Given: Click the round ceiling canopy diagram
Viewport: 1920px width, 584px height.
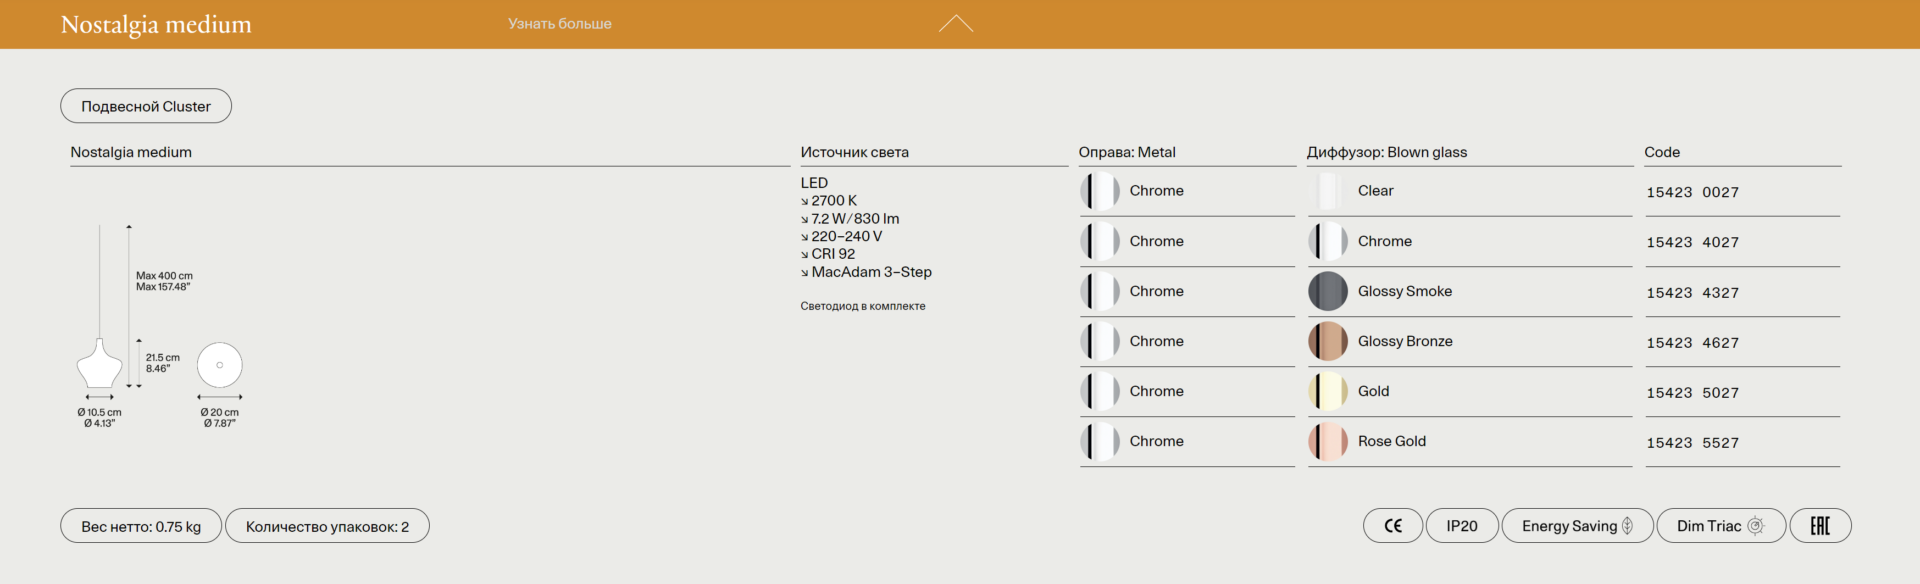Looking at the screenshot, I should pos(220,365).
